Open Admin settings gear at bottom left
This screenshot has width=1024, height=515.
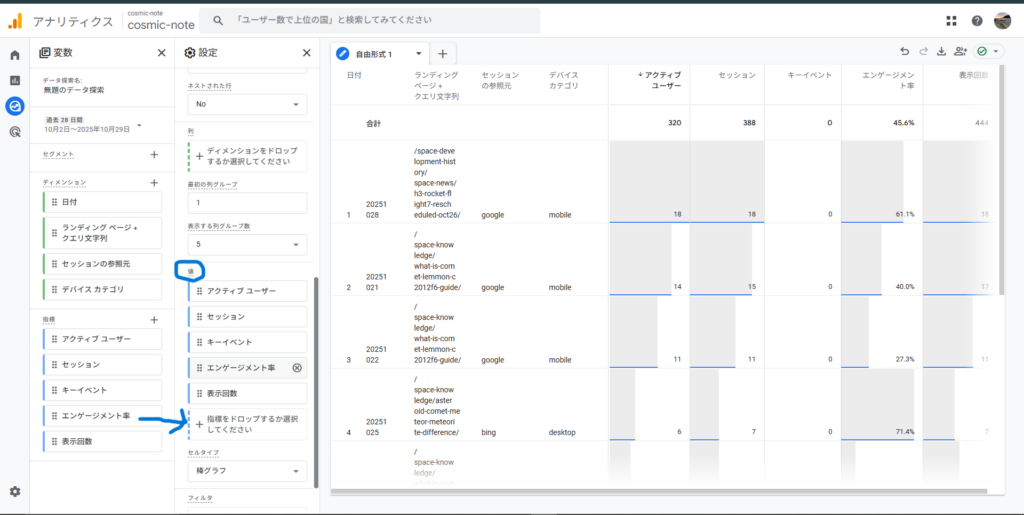[15, 491]
